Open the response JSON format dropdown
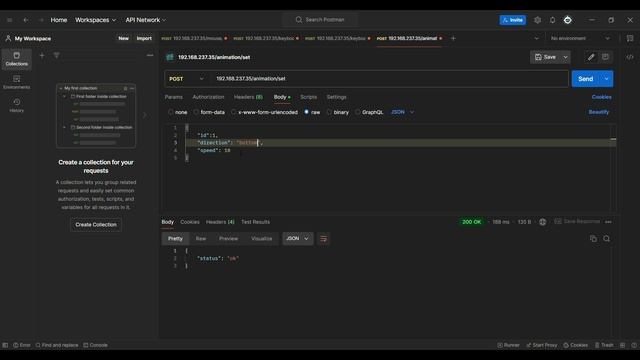The height and width of the screenshot is (360, 640). (x=298, y=239)
